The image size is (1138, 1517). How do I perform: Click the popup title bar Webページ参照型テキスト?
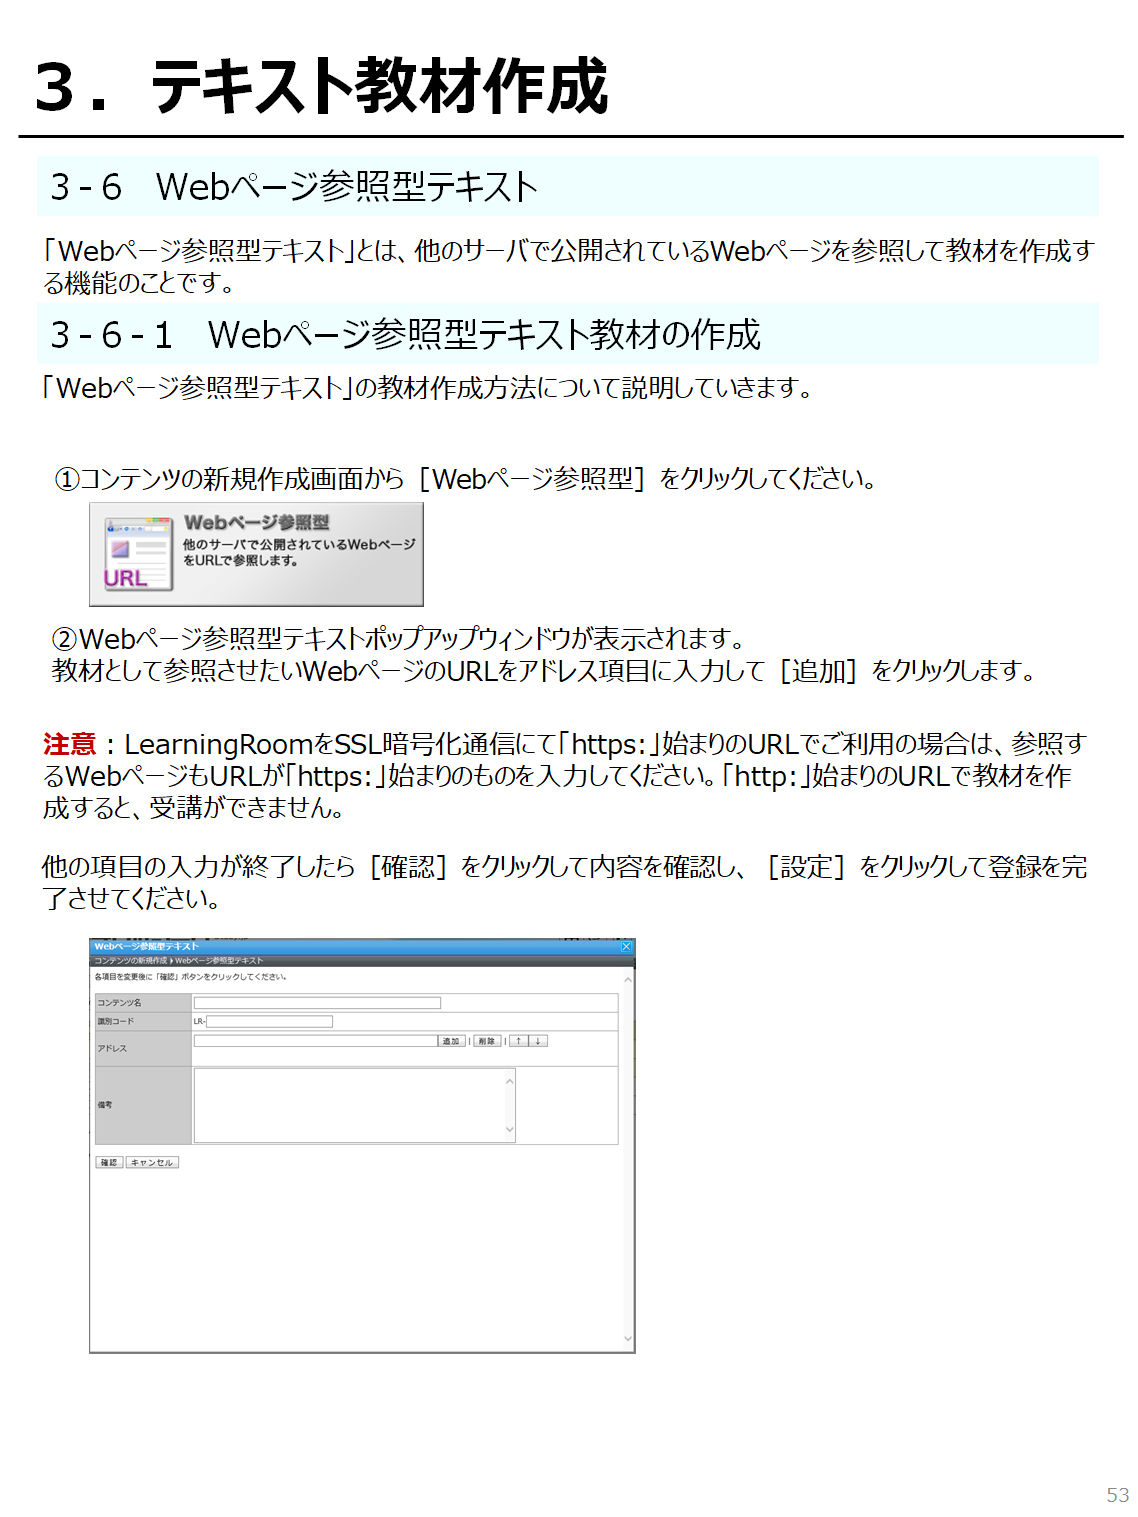pyautogui.click(x=147, y=946)
